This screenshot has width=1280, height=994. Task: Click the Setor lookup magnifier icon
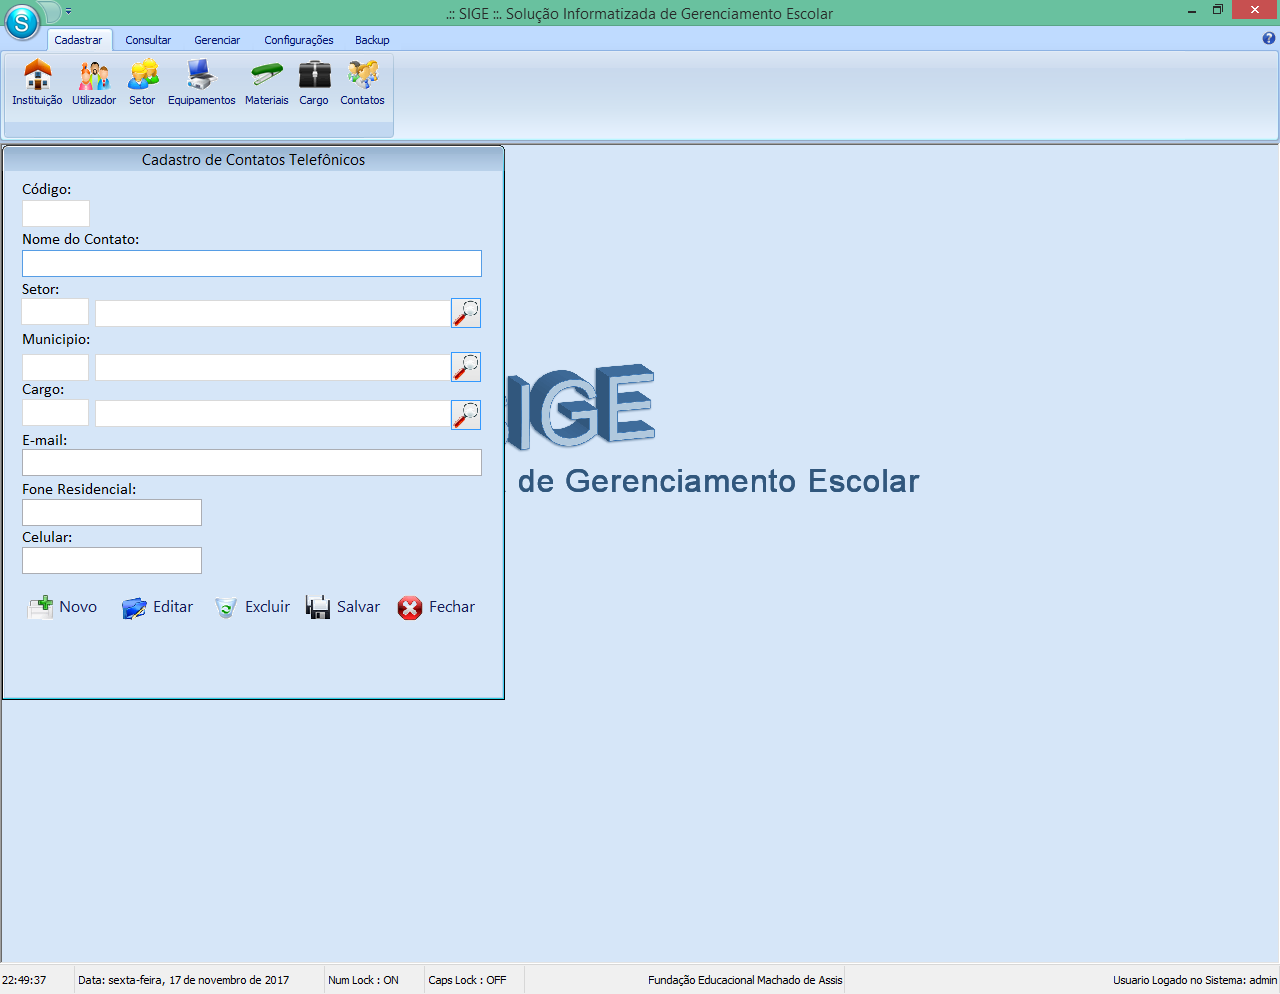coord(465,312)
